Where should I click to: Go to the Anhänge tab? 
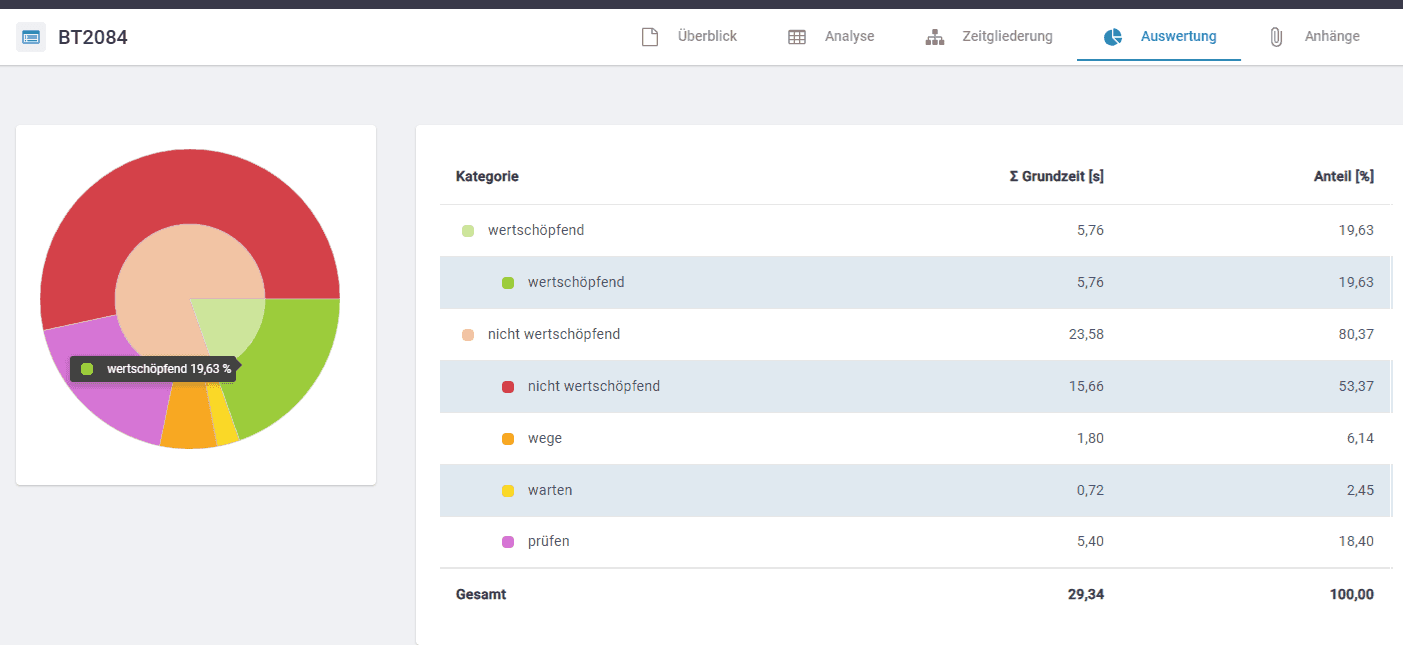(x=1331, y=37)
